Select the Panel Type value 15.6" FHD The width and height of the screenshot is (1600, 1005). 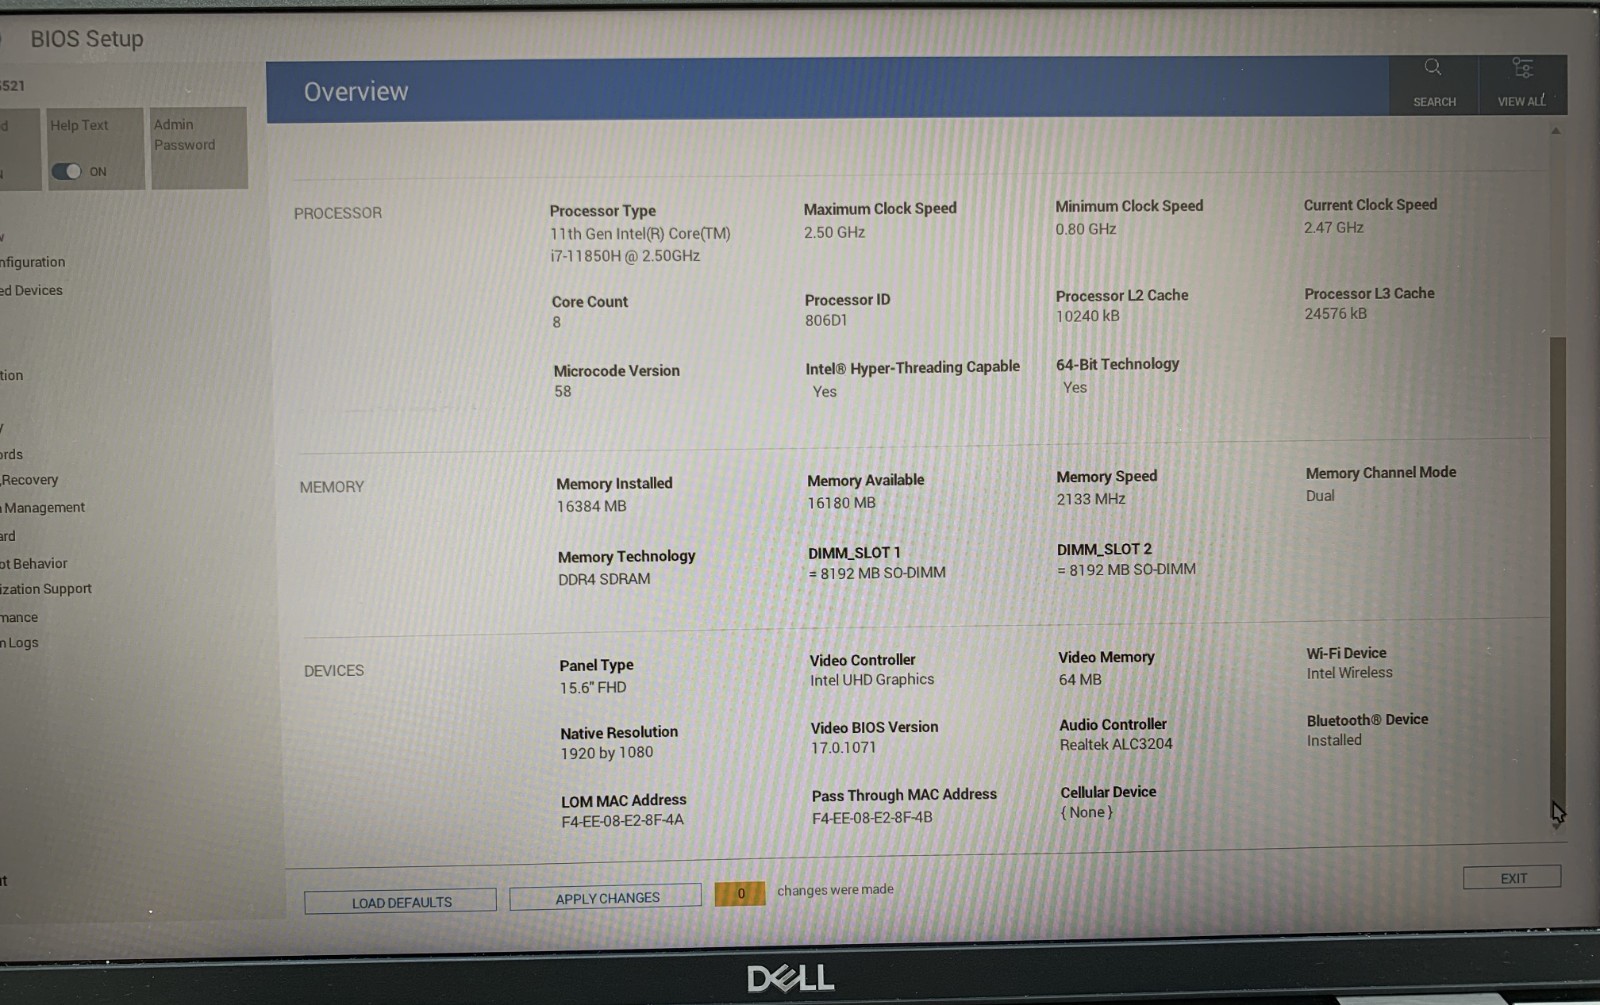[593, 687]
